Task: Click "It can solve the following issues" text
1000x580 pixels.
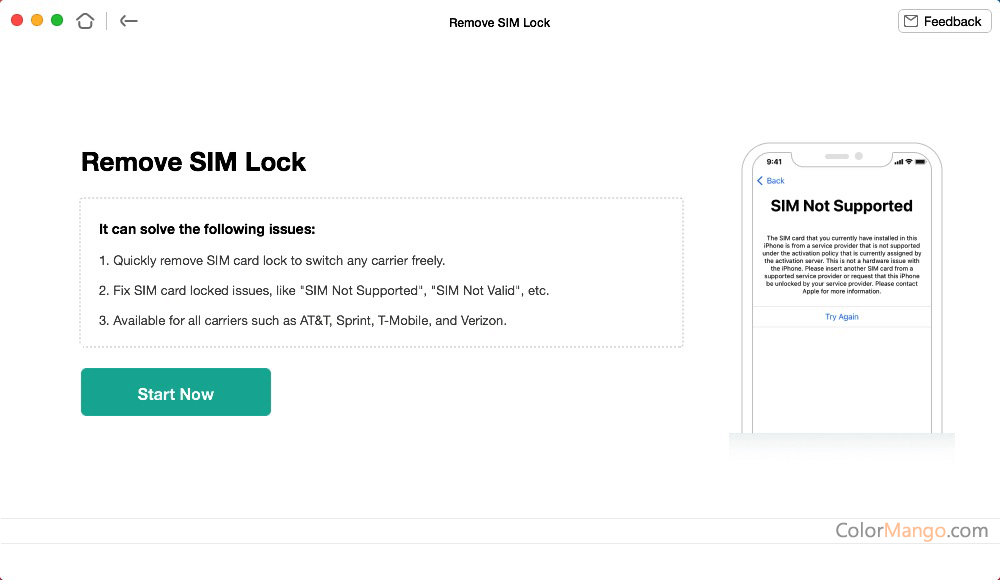Action: pyautogui.click(x=207, y=229)
